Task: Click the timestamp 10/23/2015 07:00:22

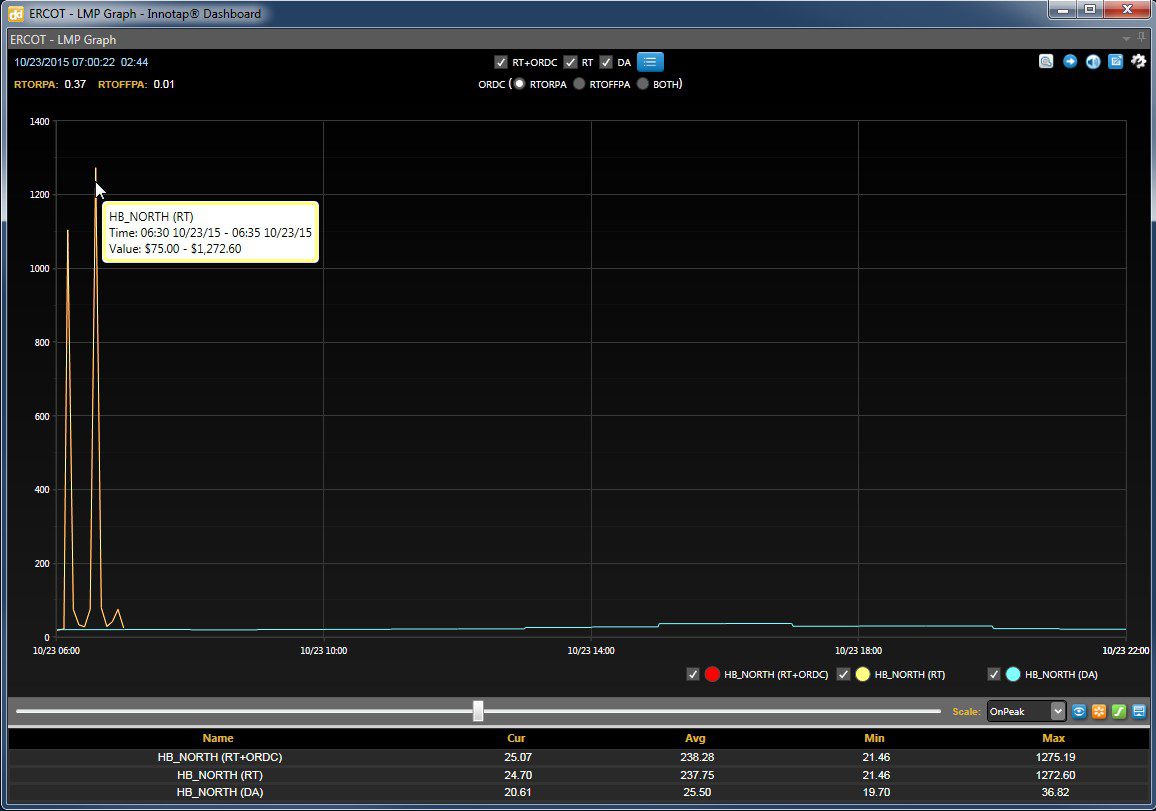Action: pyautogui.click(x=65, y=62)
